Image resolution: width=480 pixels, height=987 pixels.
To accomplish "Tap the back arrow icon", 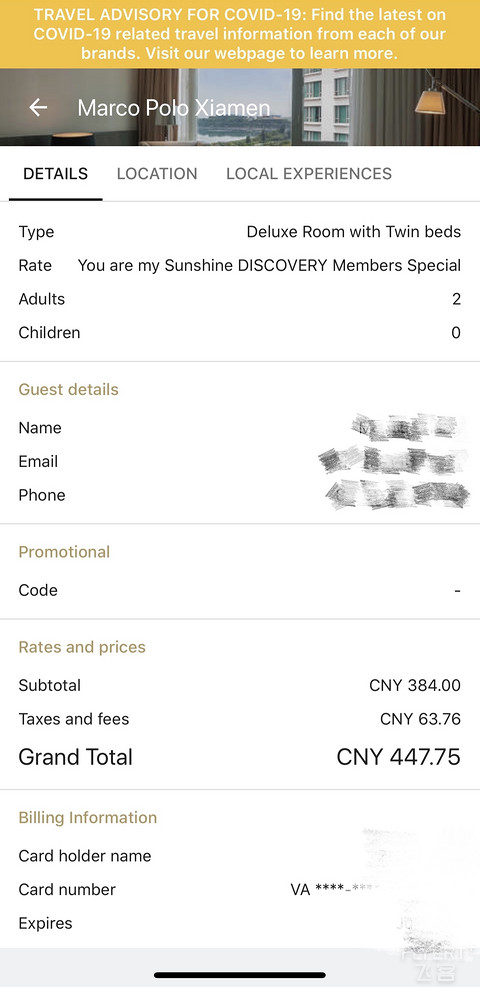I will click(x=38, y=108).
